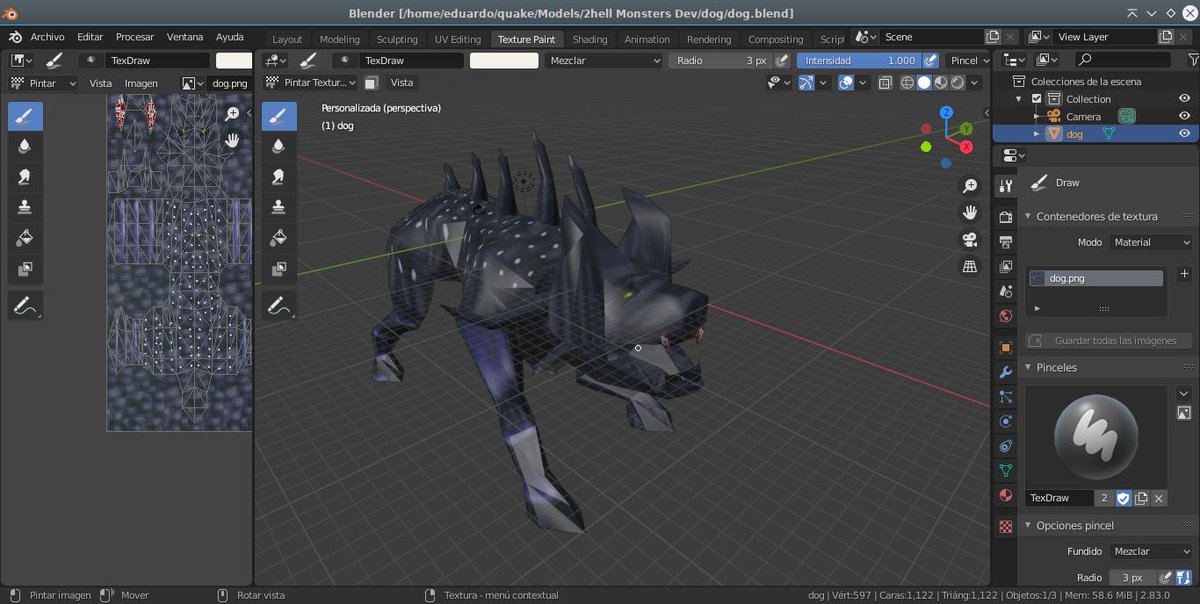Zoom into the viewport with the magnifier icon
The image size is (1200, 604).
coord(970,185)
